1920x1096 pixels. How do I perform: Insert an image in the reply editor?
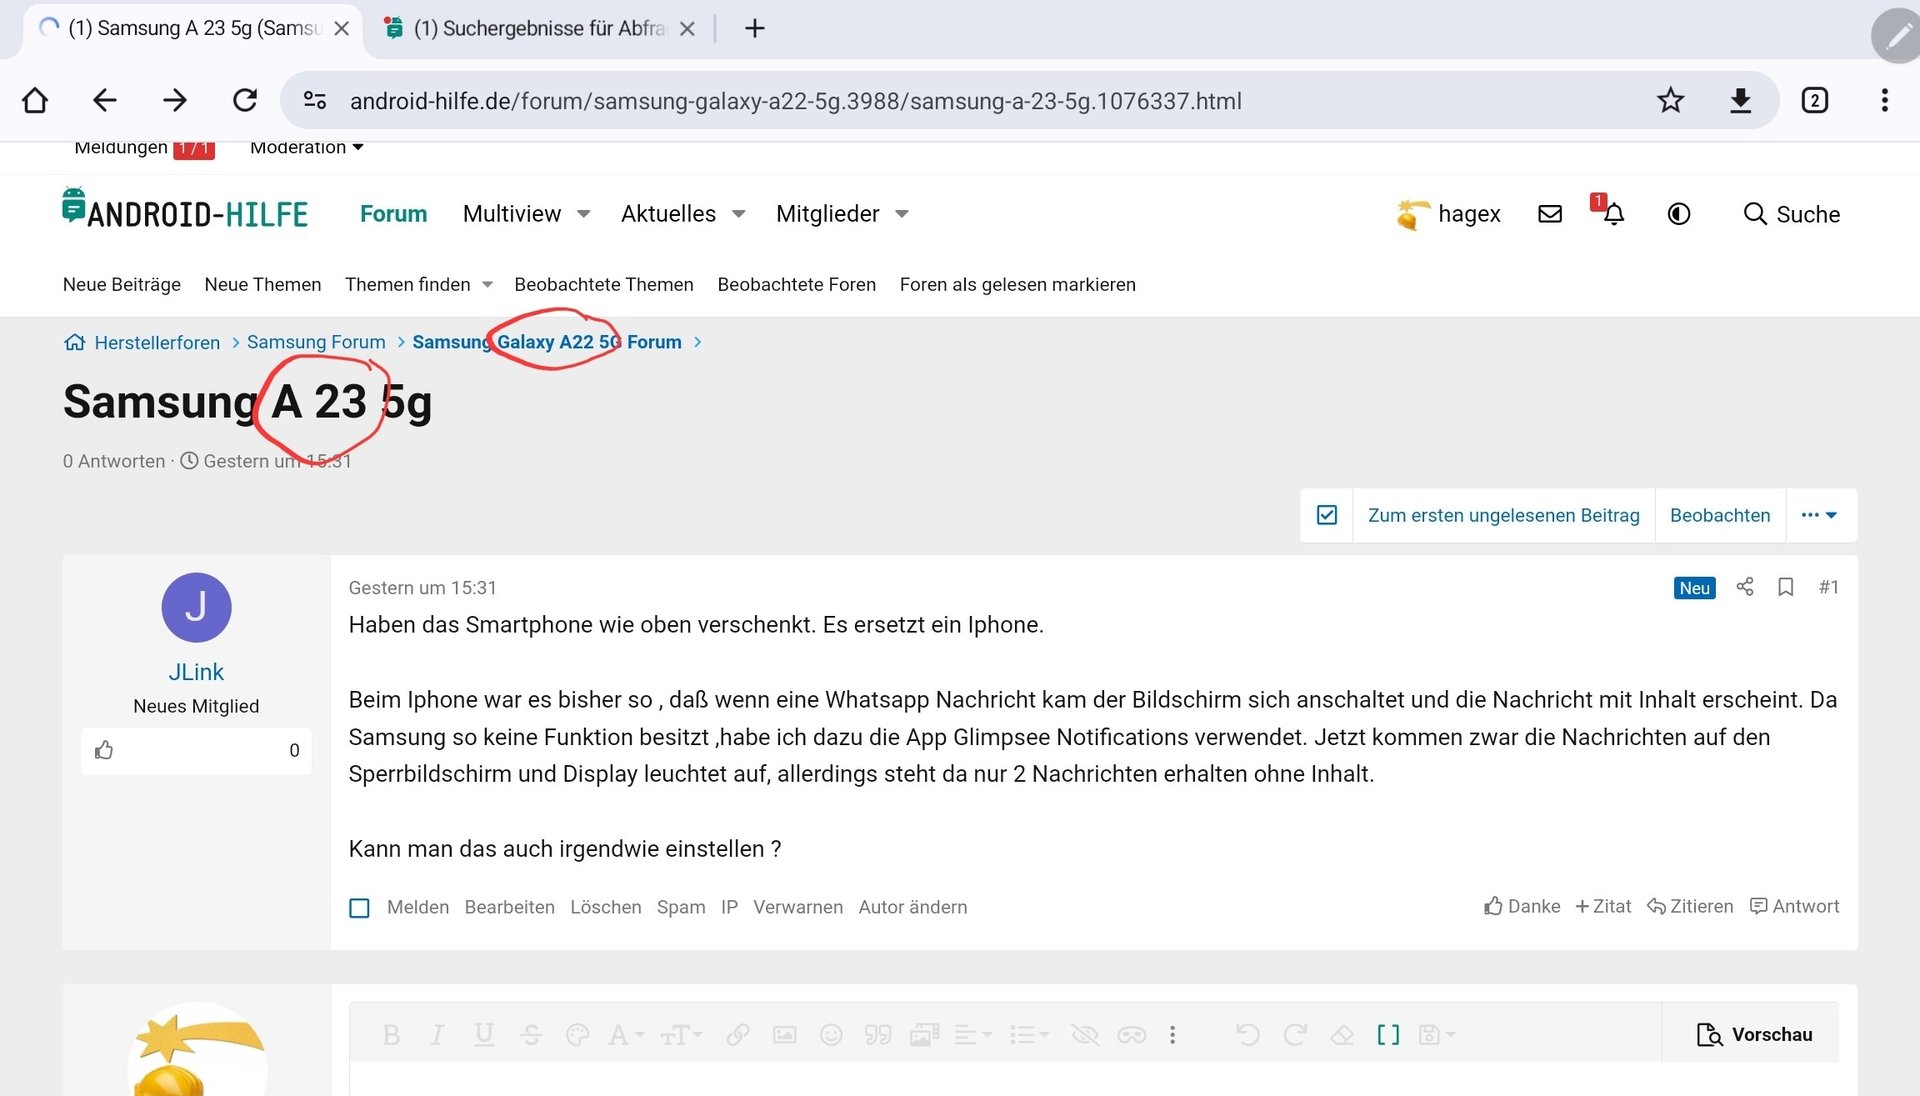[785, 1035]
